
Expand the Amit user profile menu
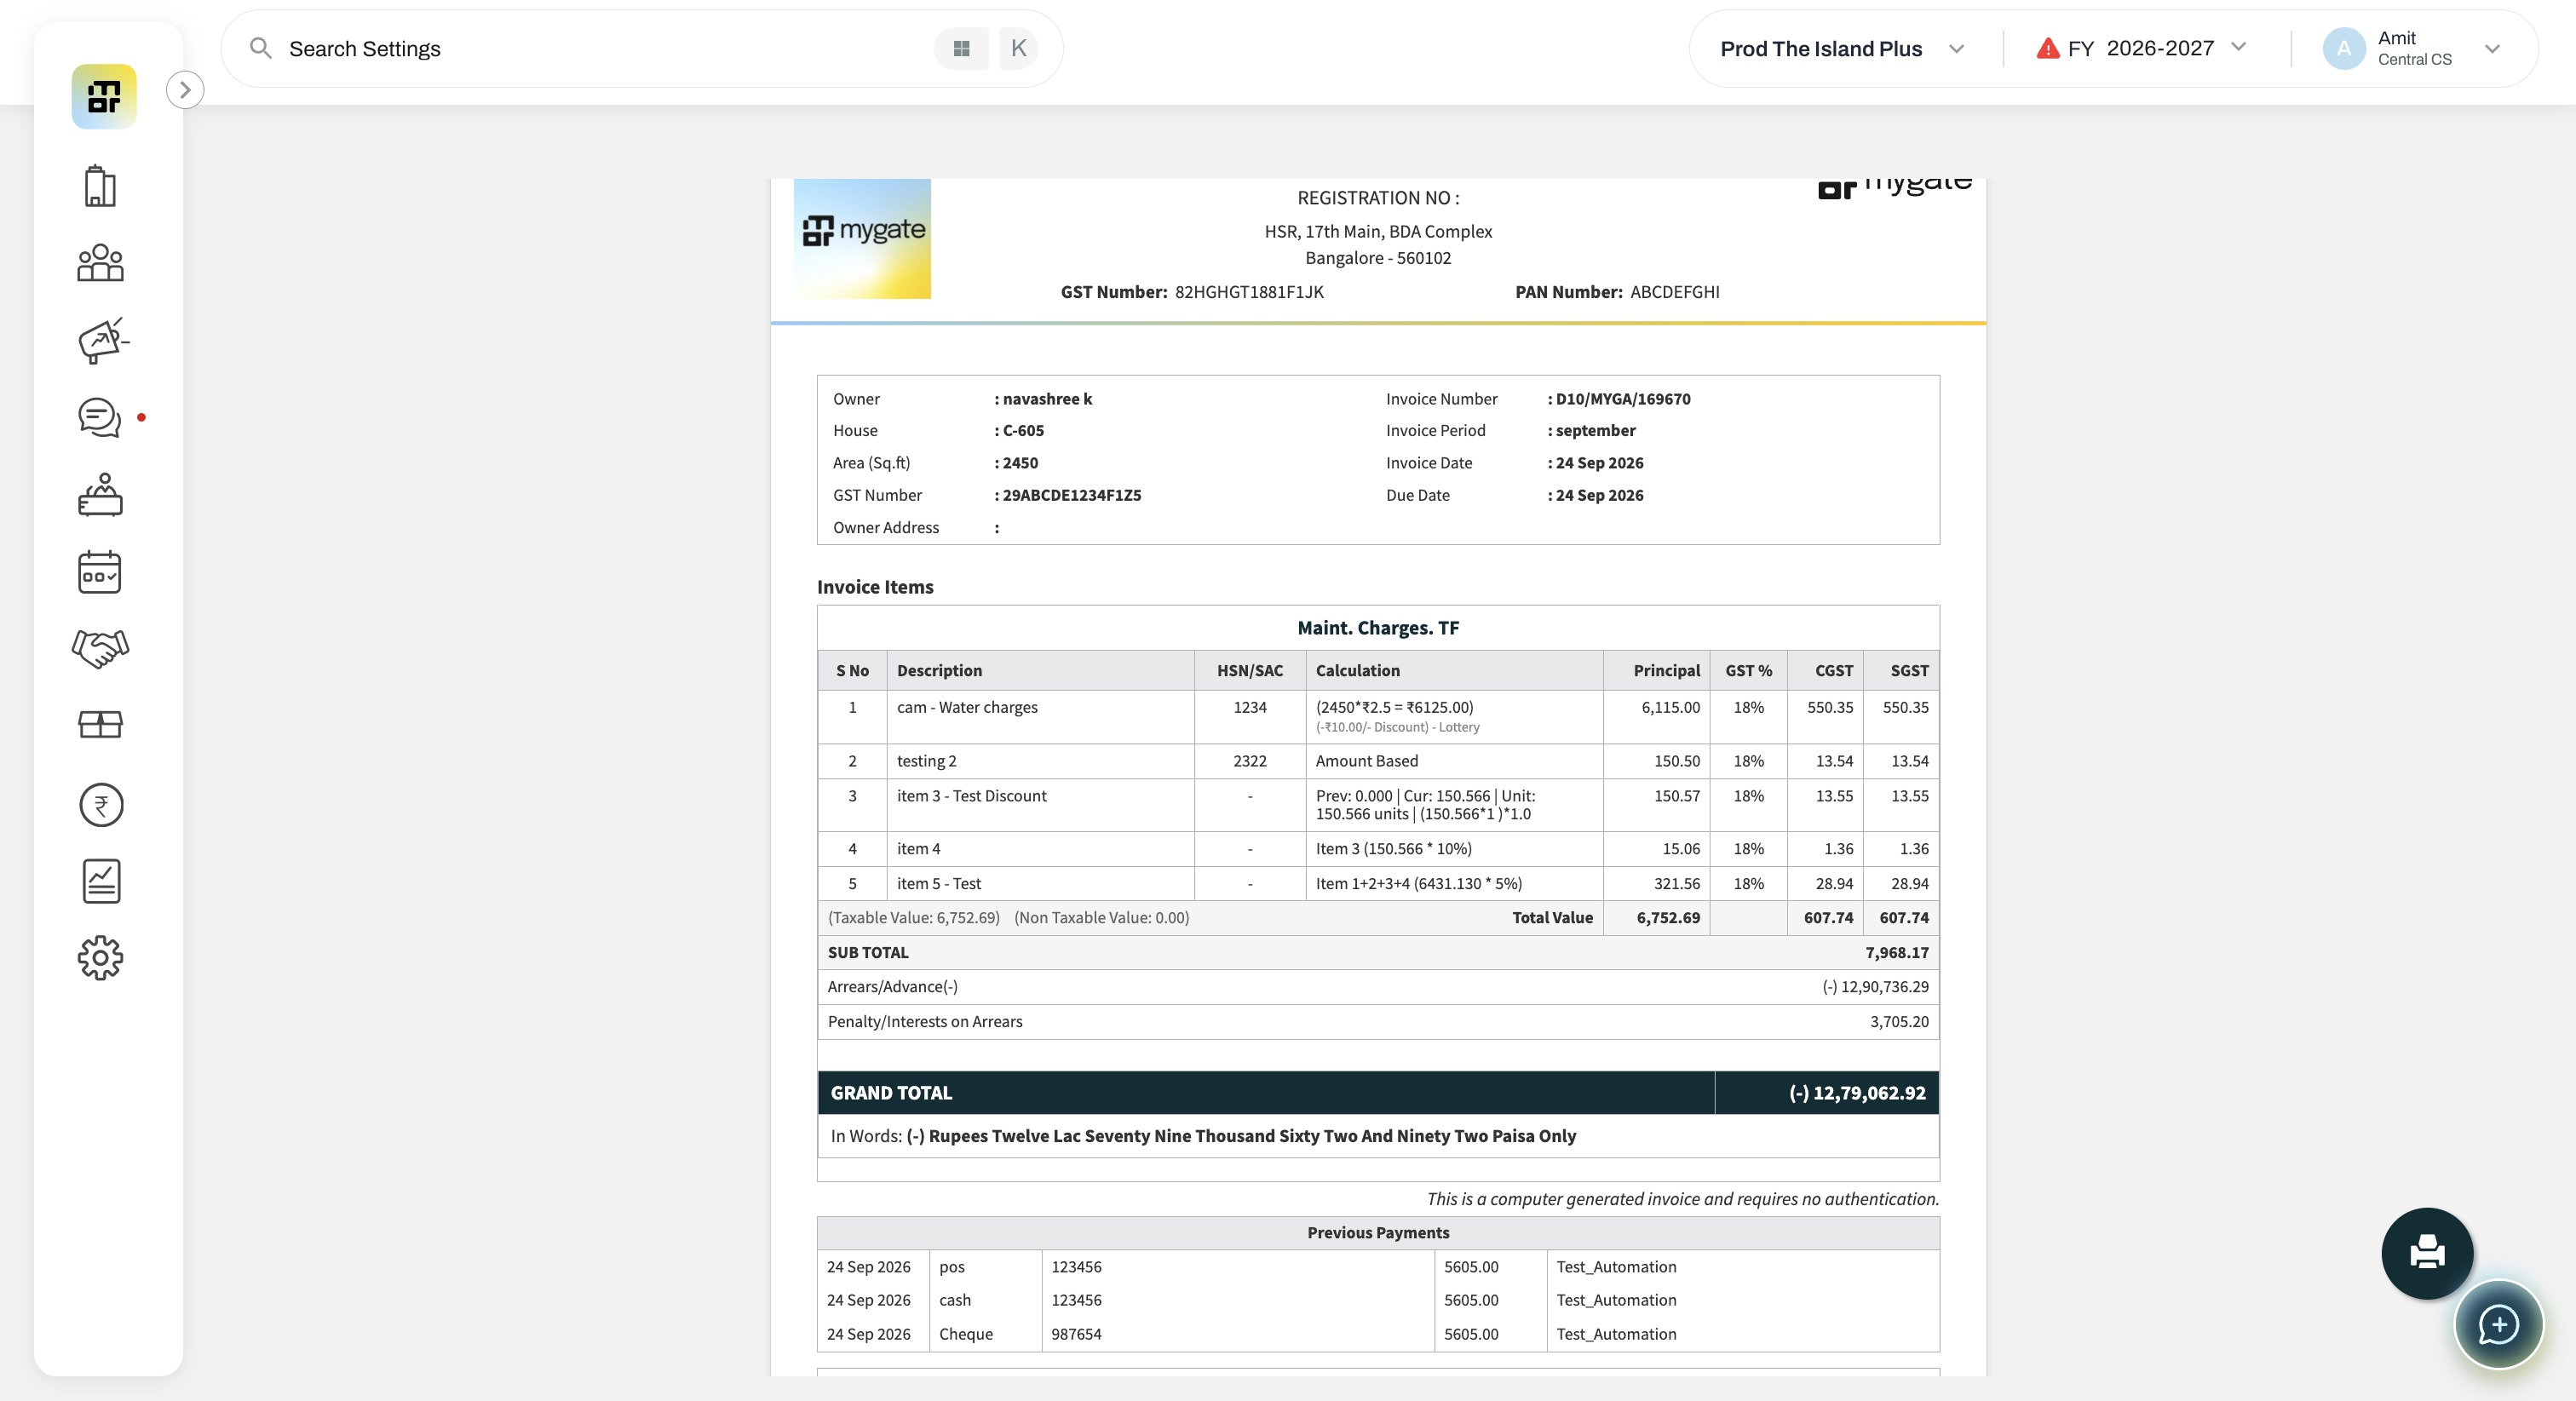tap(2412, 49)
